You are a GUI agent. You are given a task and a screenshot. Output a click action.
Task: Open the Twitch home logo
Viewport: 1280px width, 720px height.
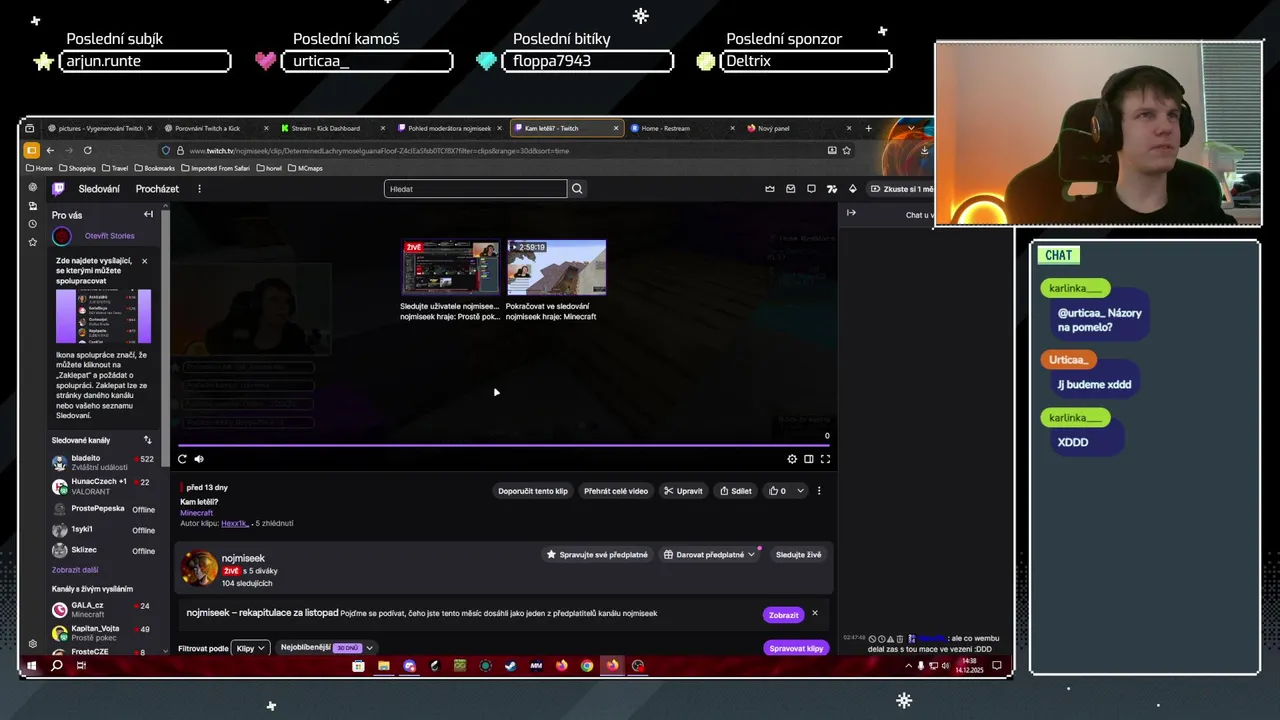click(59, 188)
